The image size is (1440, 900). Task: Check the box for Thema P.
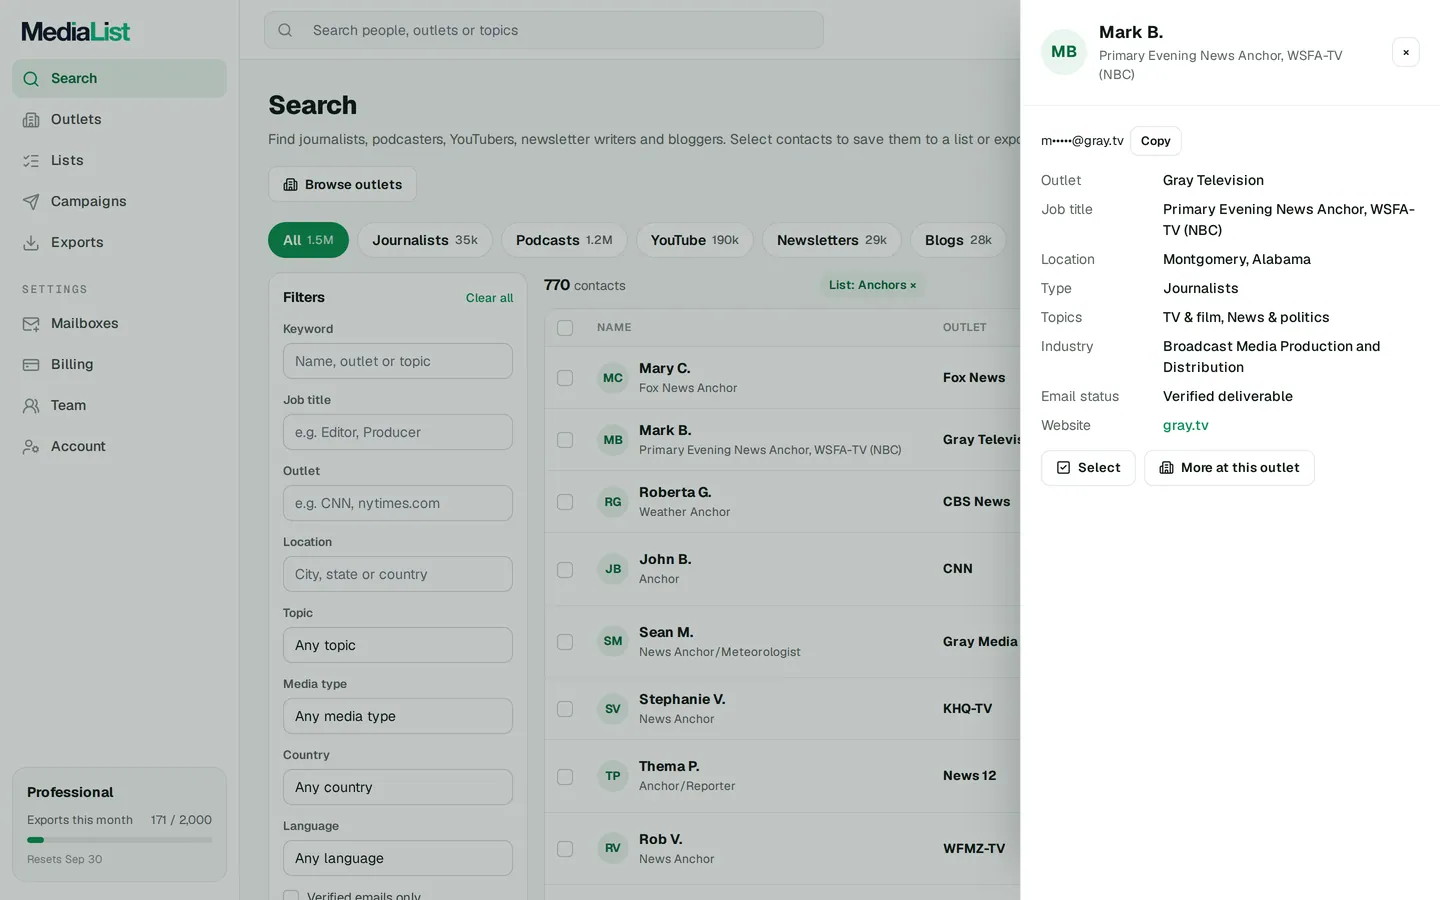565,777
